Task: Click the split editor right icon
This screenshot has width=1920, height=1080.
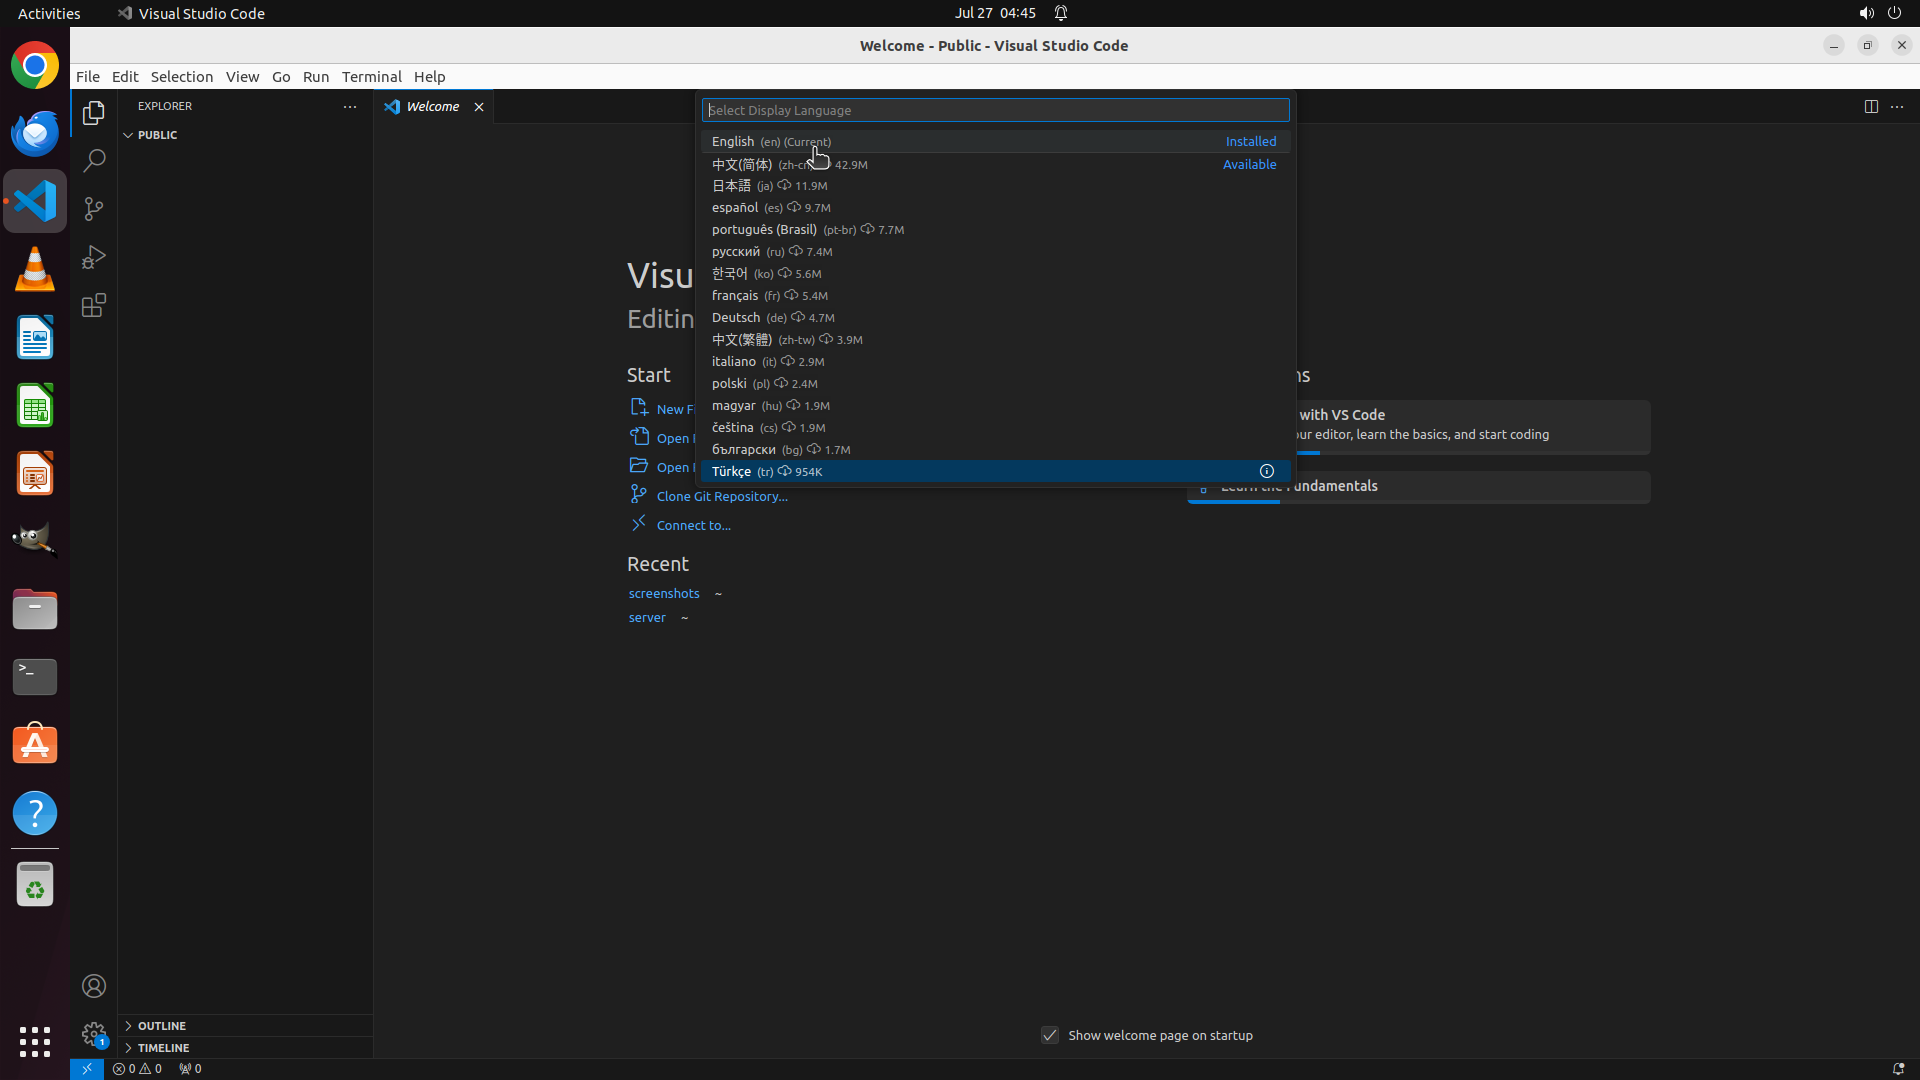Action: click(x=1870, y=106)
